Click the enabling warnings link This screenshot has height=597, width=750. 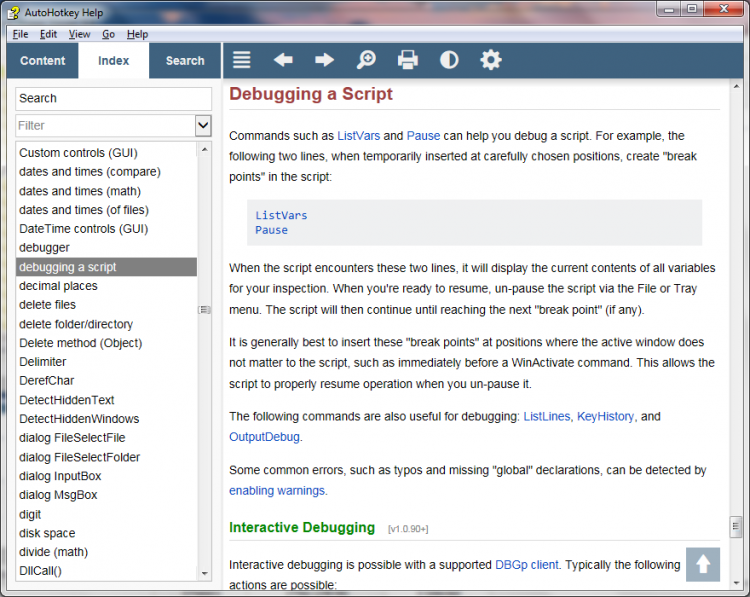point(277,491)
